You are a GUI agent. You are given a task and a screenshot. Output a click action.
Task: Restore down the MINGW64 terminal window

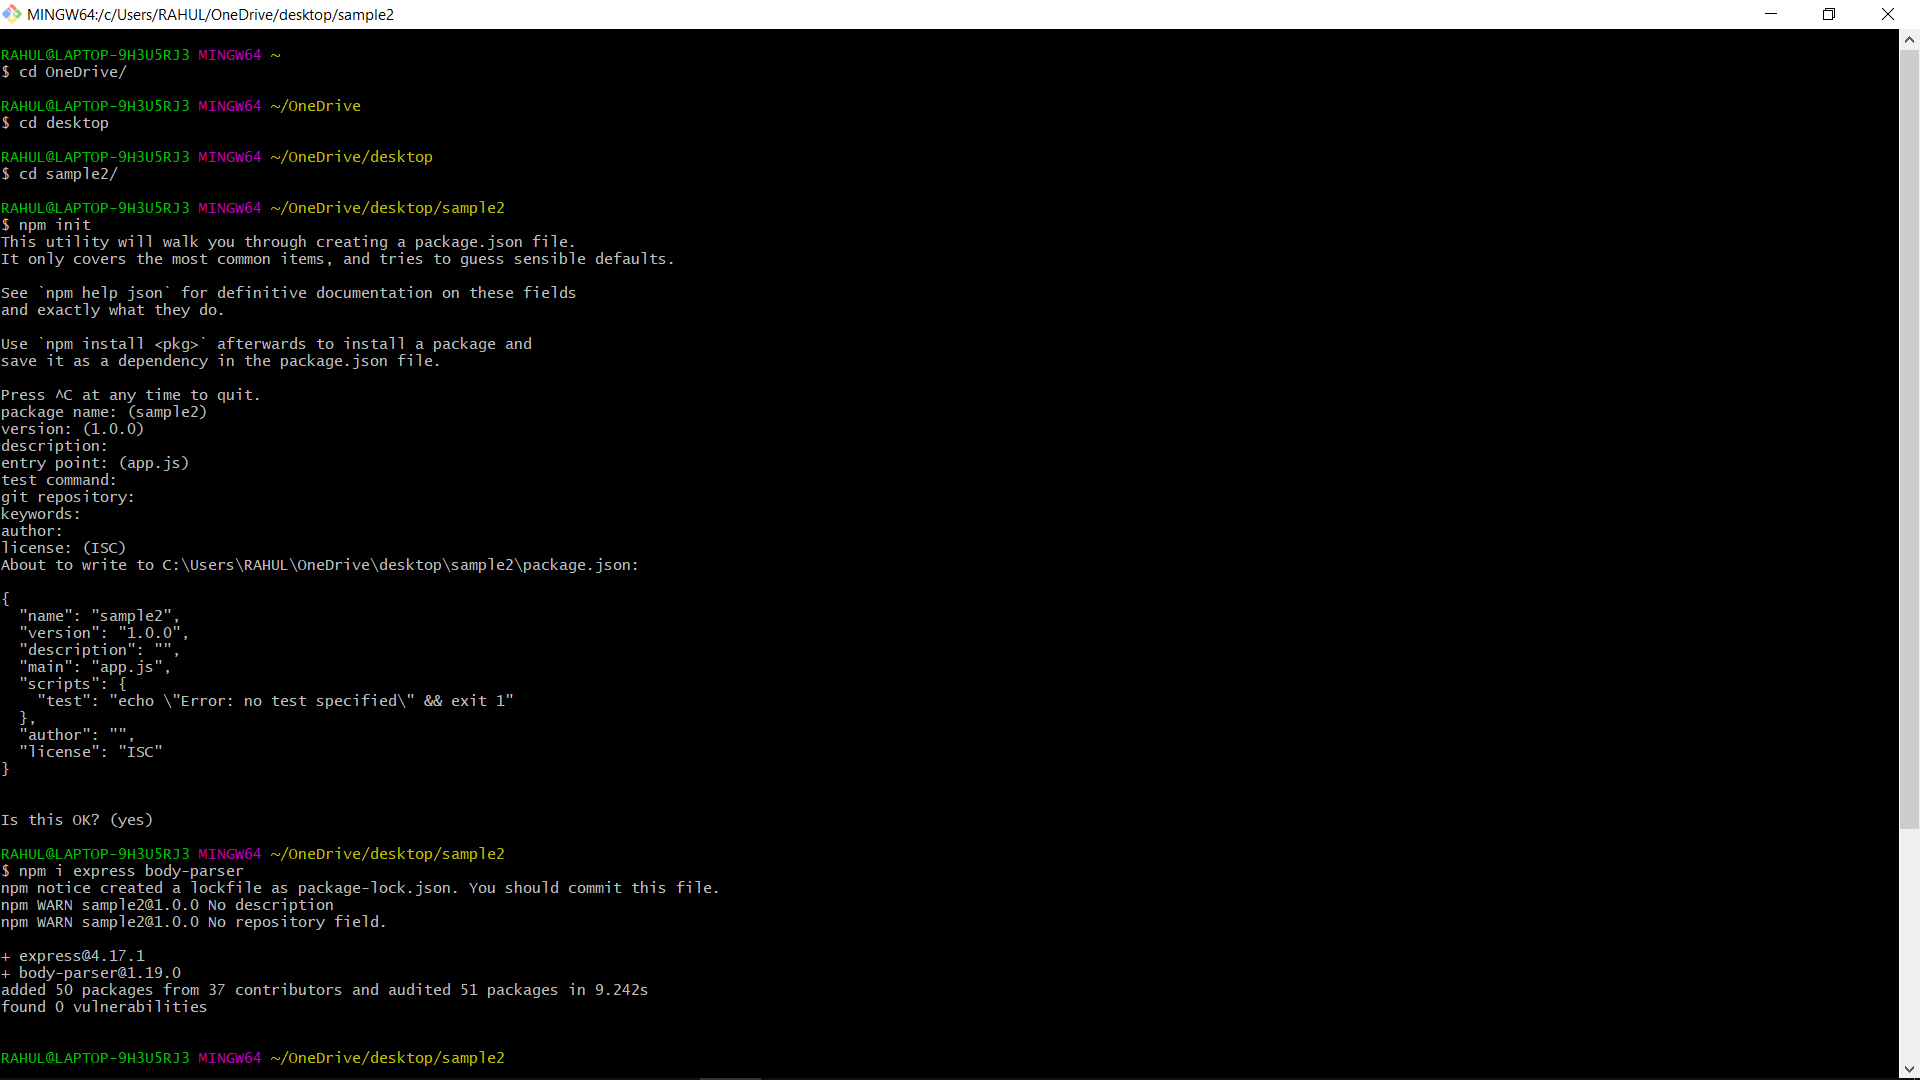coord(1829,14)
